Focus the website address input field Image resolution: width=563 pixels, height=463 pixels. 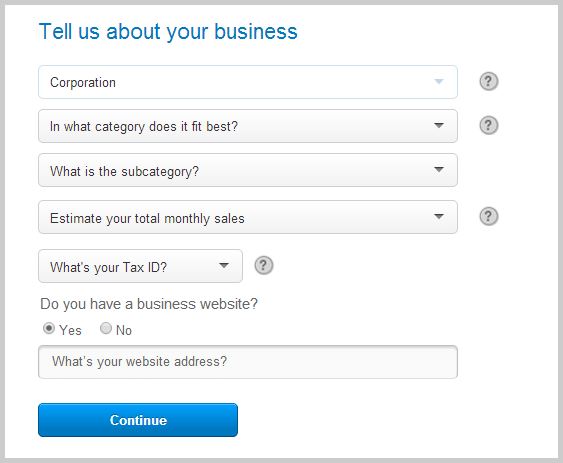(248, 362)
